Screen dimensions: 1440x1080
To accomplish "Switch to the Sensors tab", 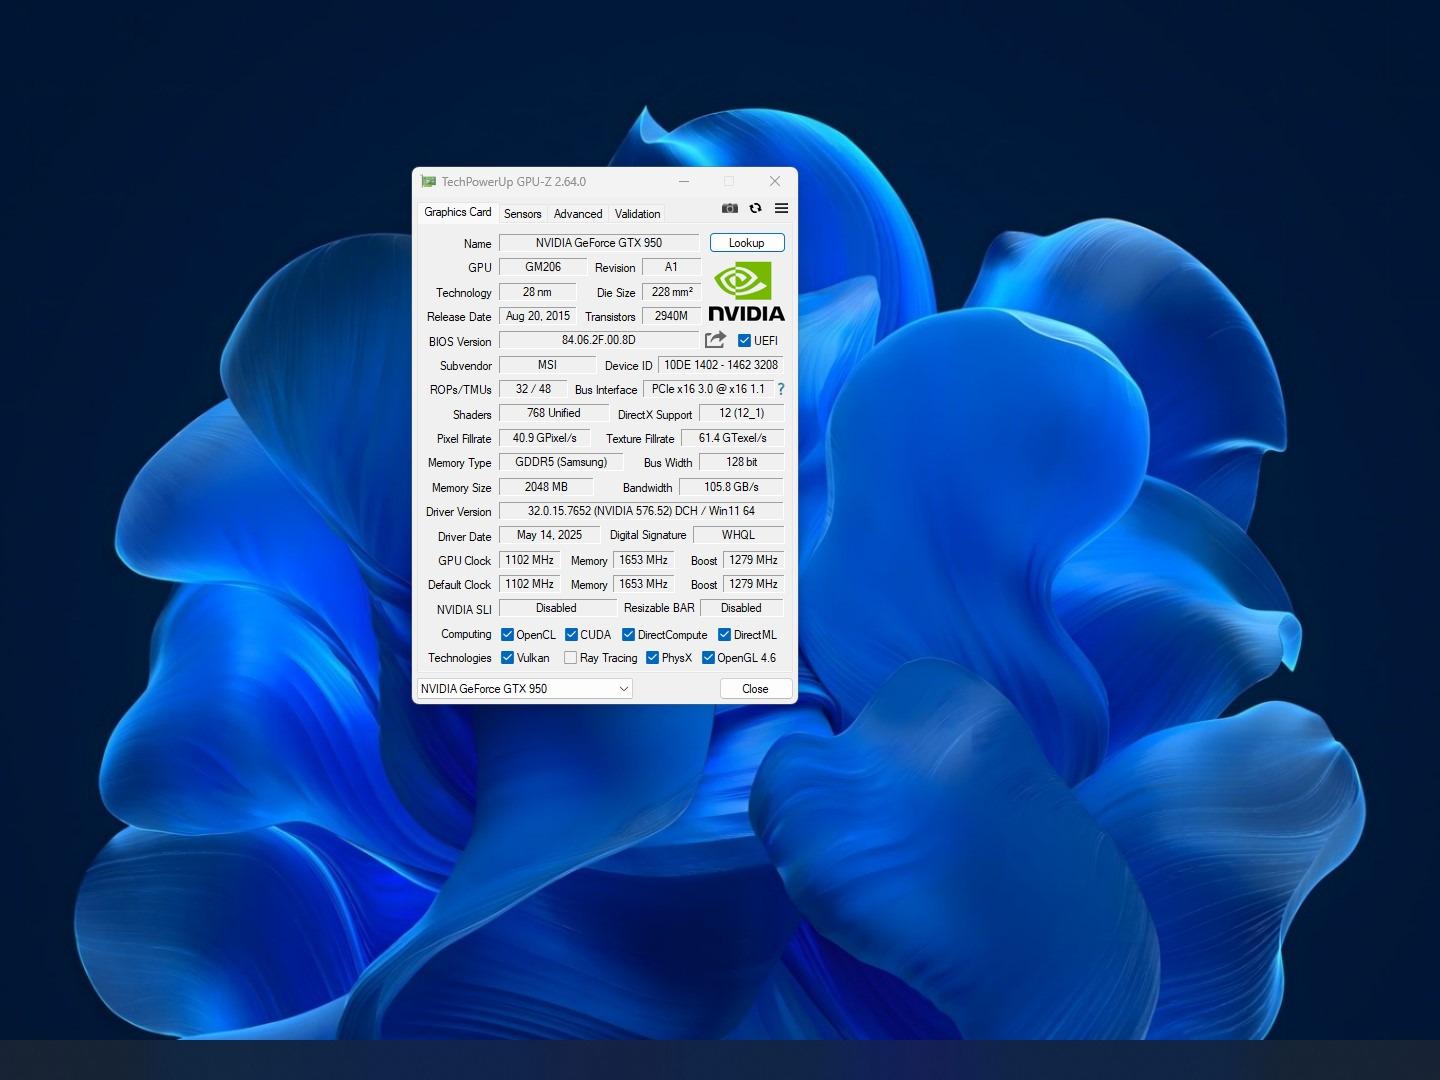I will click(x=522, y=214).
